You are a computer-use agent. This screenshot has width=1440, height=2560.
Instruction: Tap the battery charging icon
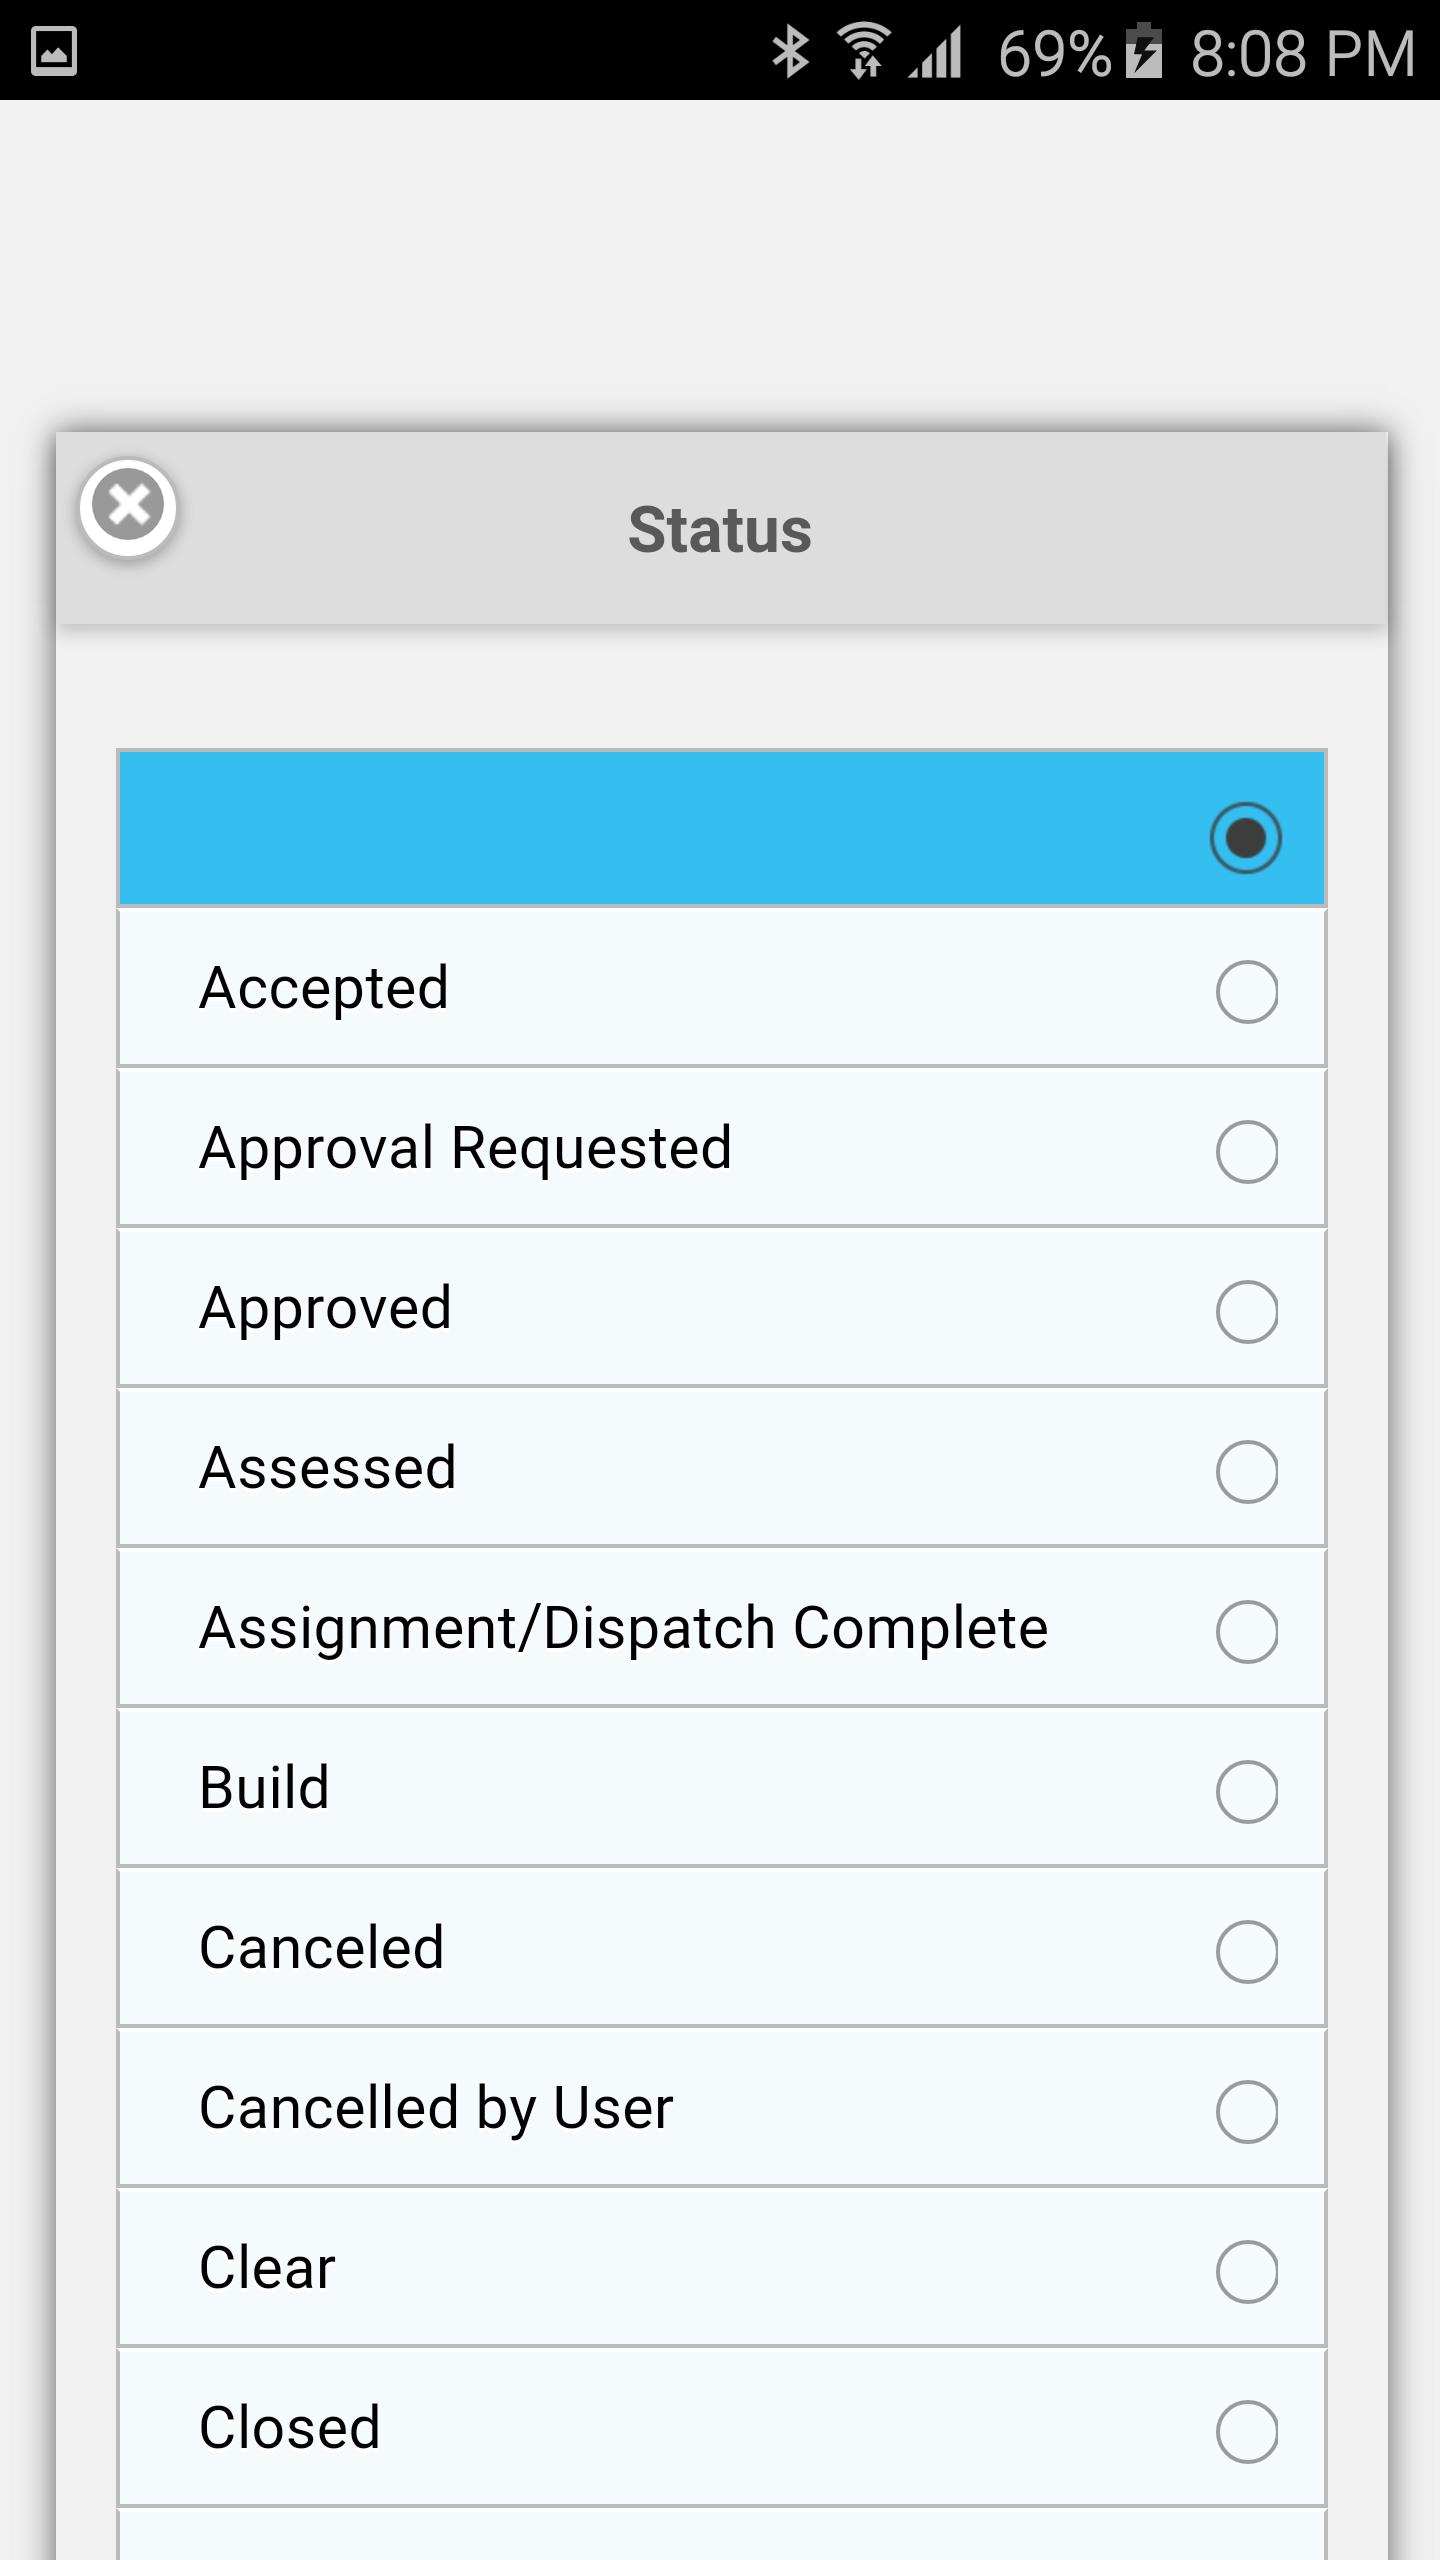tap(1144, 52)
